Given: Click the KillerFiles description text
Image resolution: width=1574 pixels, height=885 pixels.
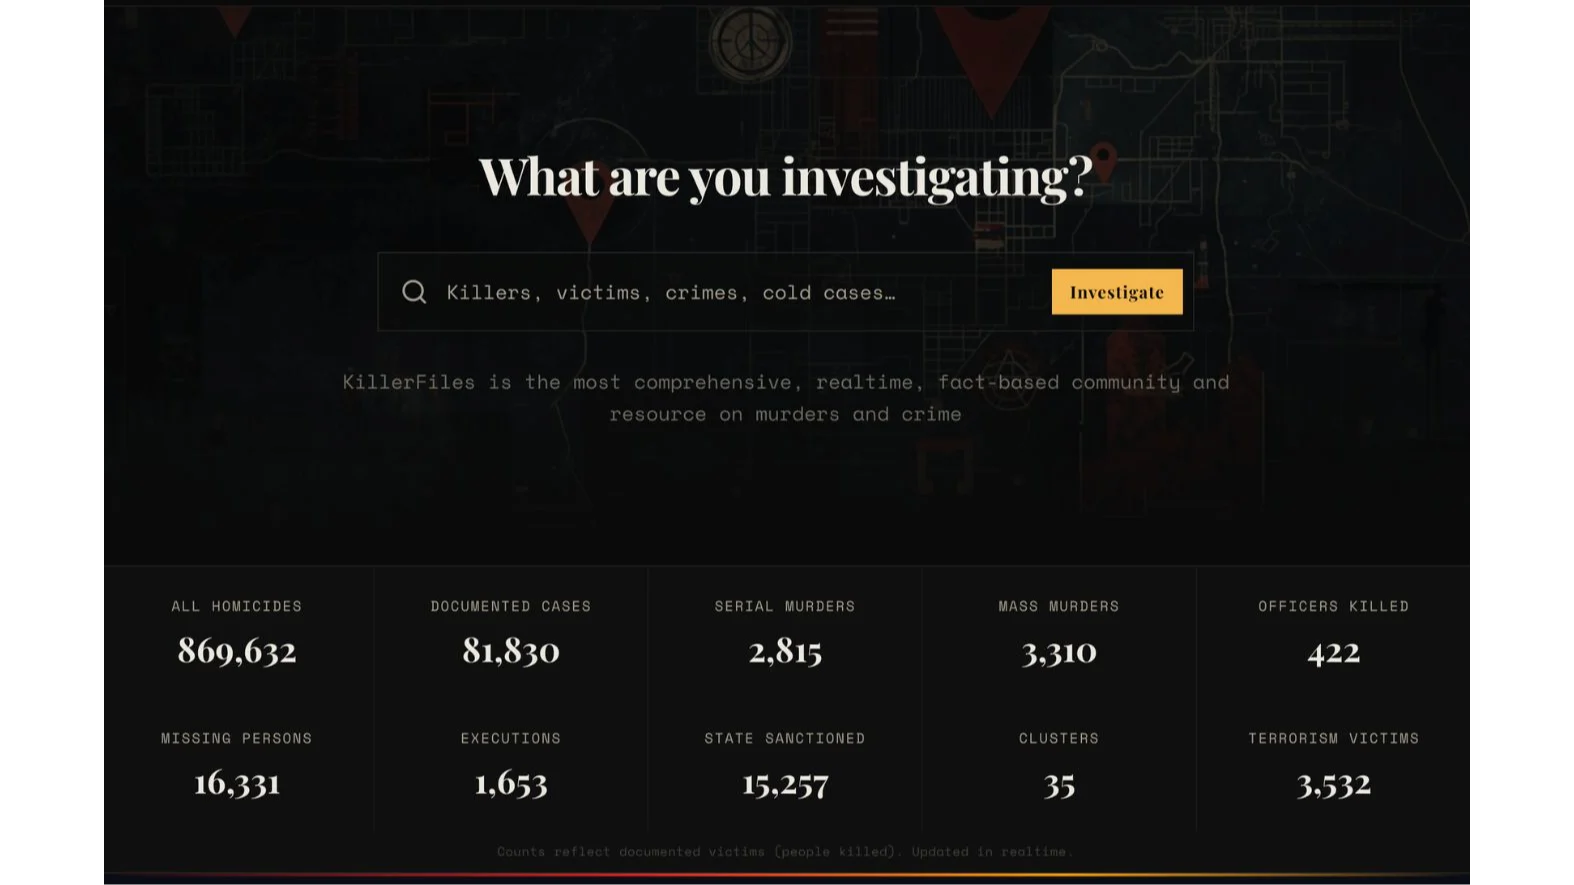Looking at the screenshot, I should 786,398.
